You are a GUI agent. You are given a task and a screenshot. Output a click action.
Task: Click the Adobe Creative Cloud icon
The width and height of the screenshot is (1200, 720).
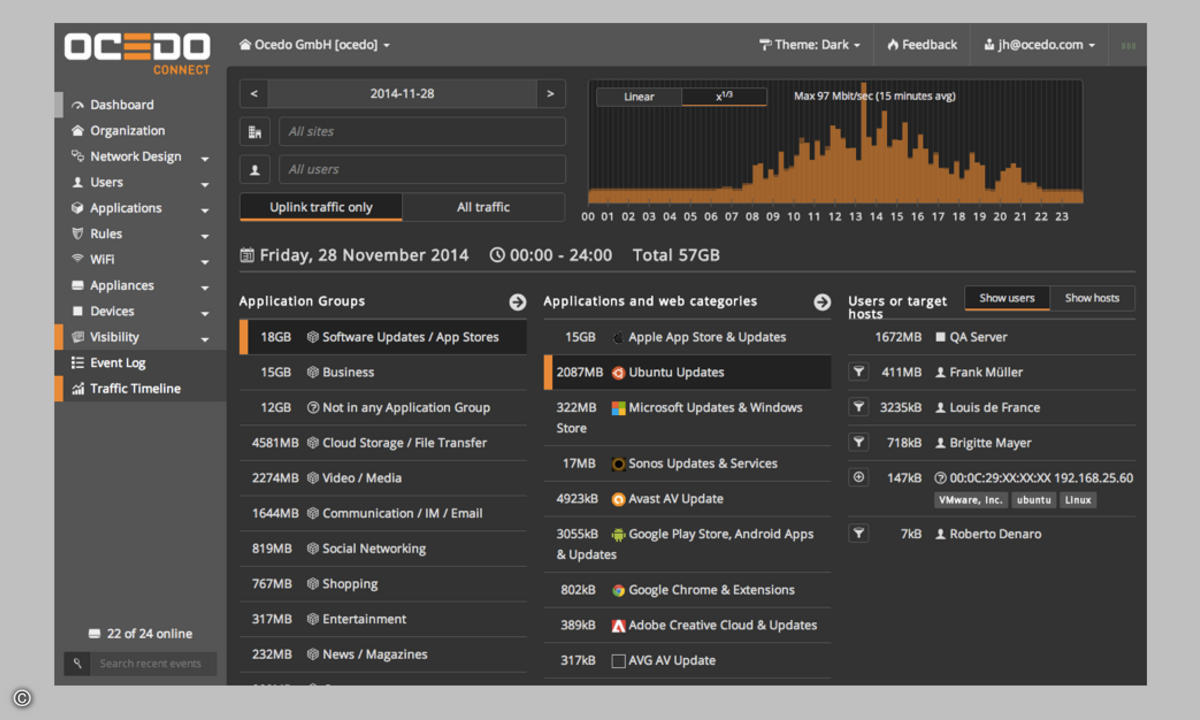click(x=618, y=626)
